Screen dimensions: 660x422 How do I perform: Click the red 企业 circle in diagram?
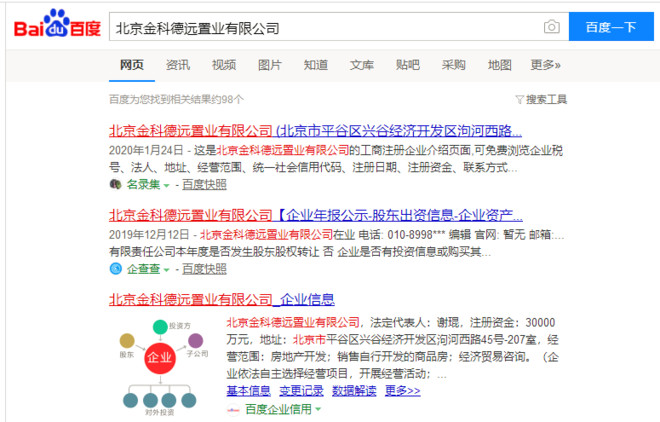click(x=160, y=358)
